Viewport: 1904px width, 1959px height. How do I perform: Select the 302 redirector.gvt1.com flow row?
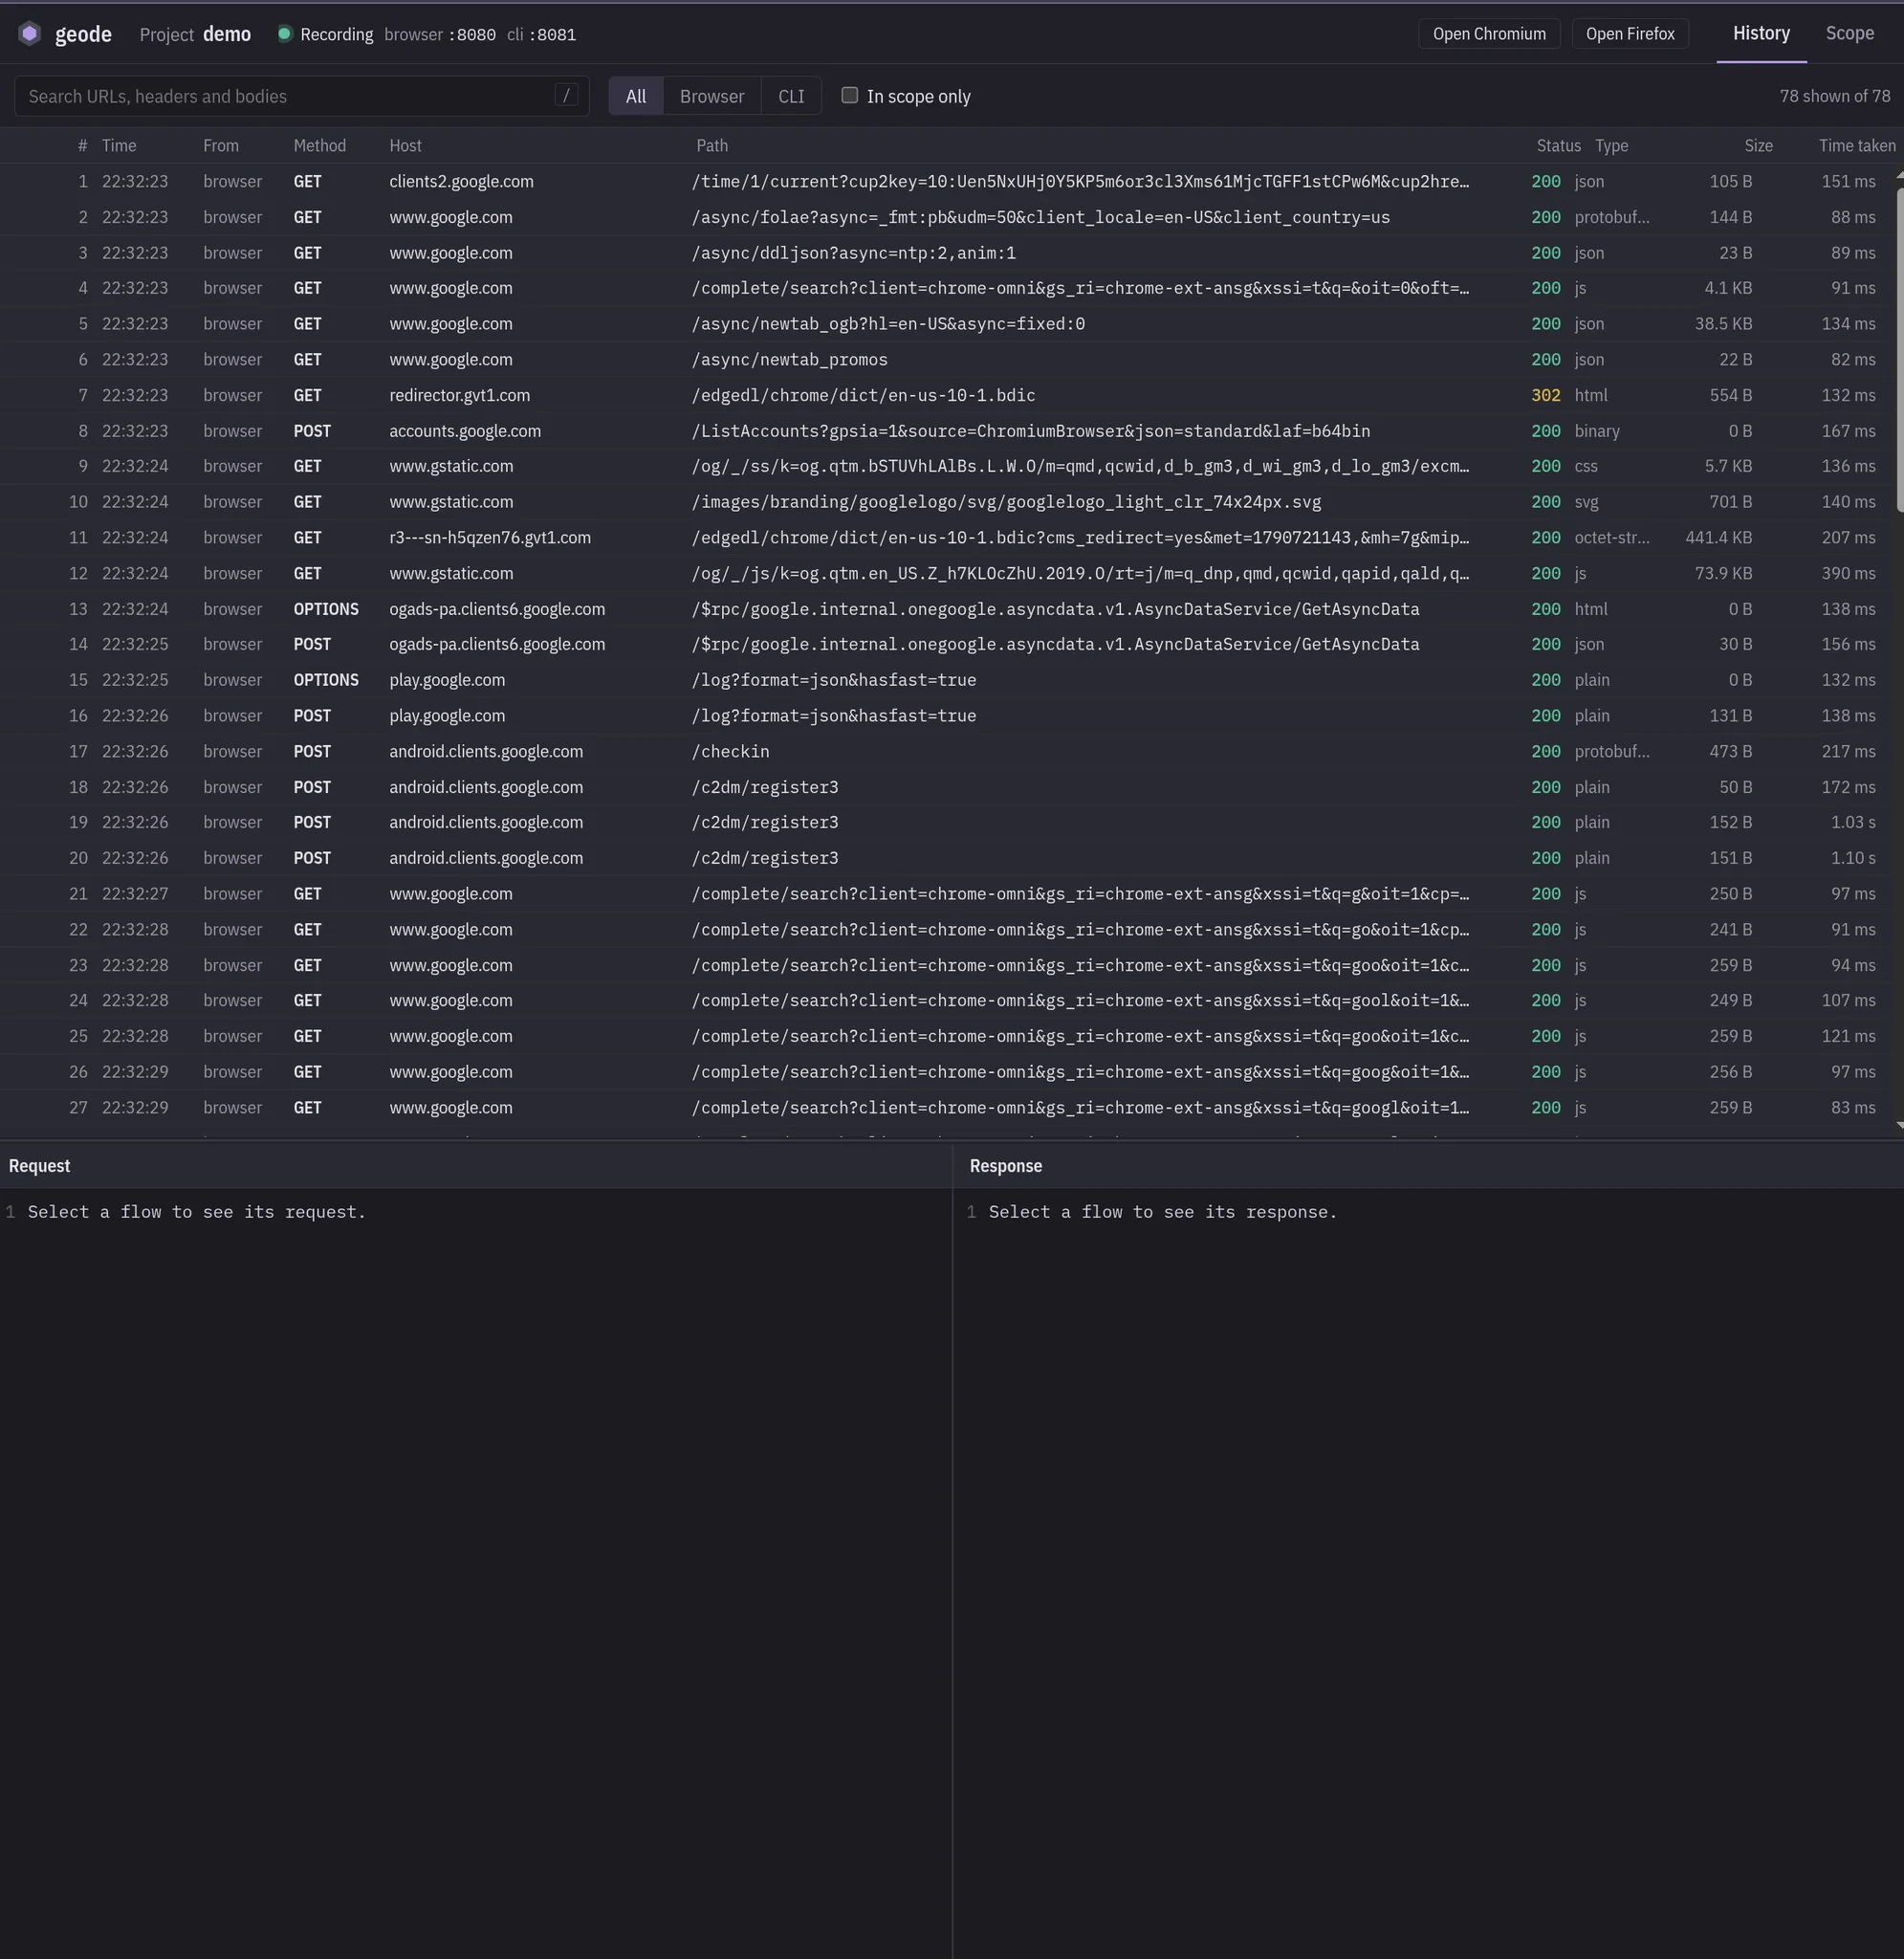[946, 395]
